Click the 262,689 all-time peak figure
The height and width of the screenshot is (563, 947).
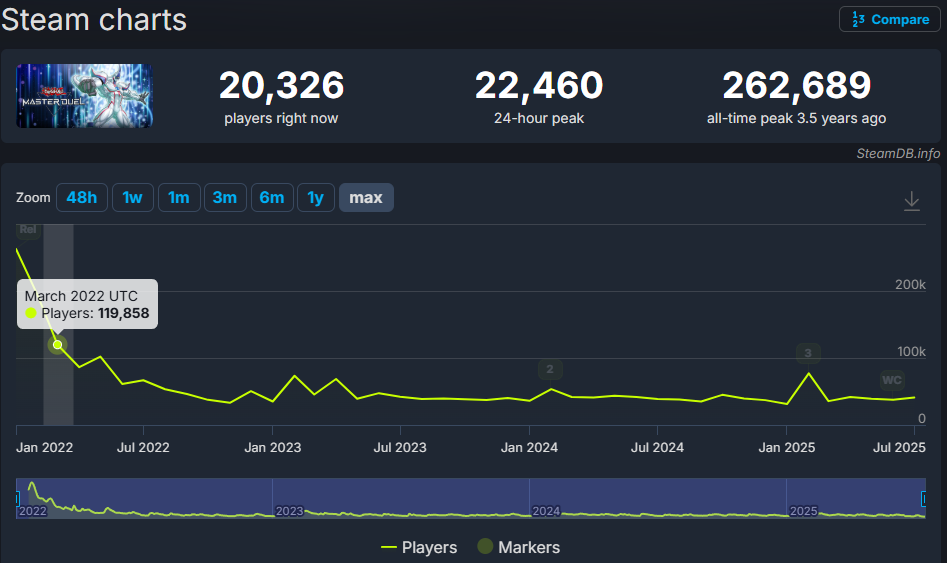[797, 85]
